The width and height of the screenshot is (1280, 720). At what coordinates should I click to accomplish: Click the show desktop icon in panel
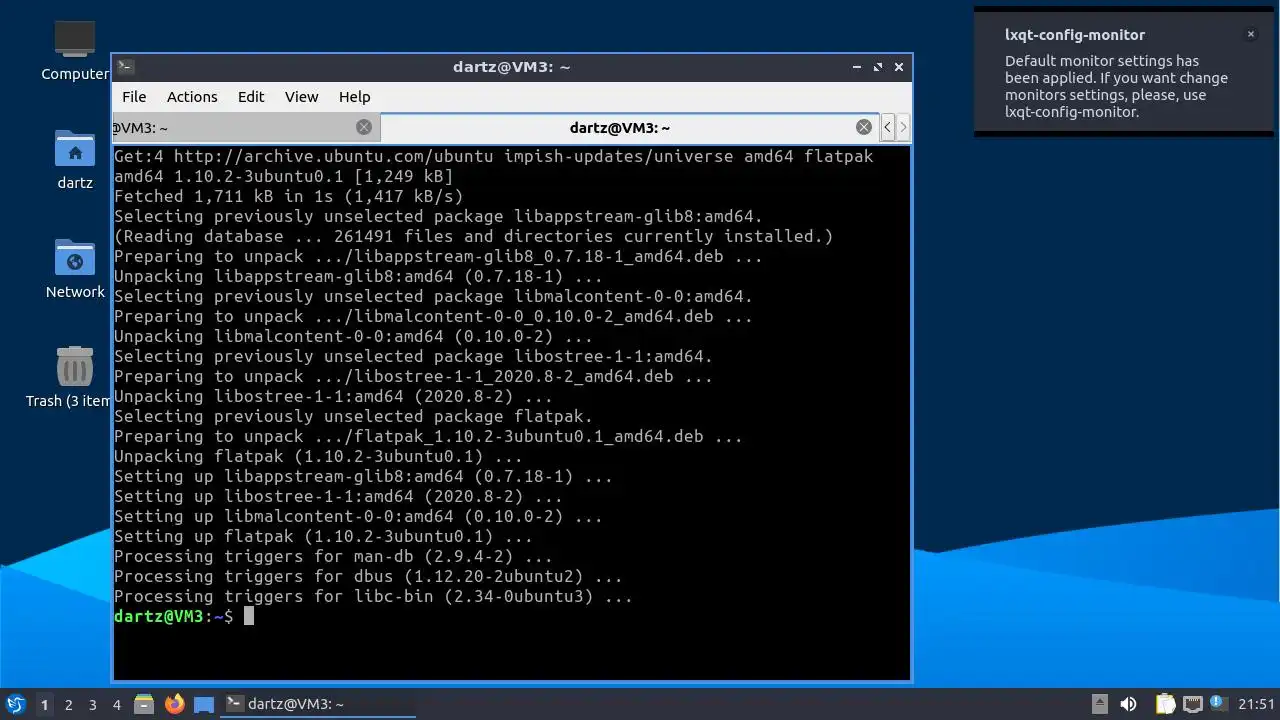point(204,704)
